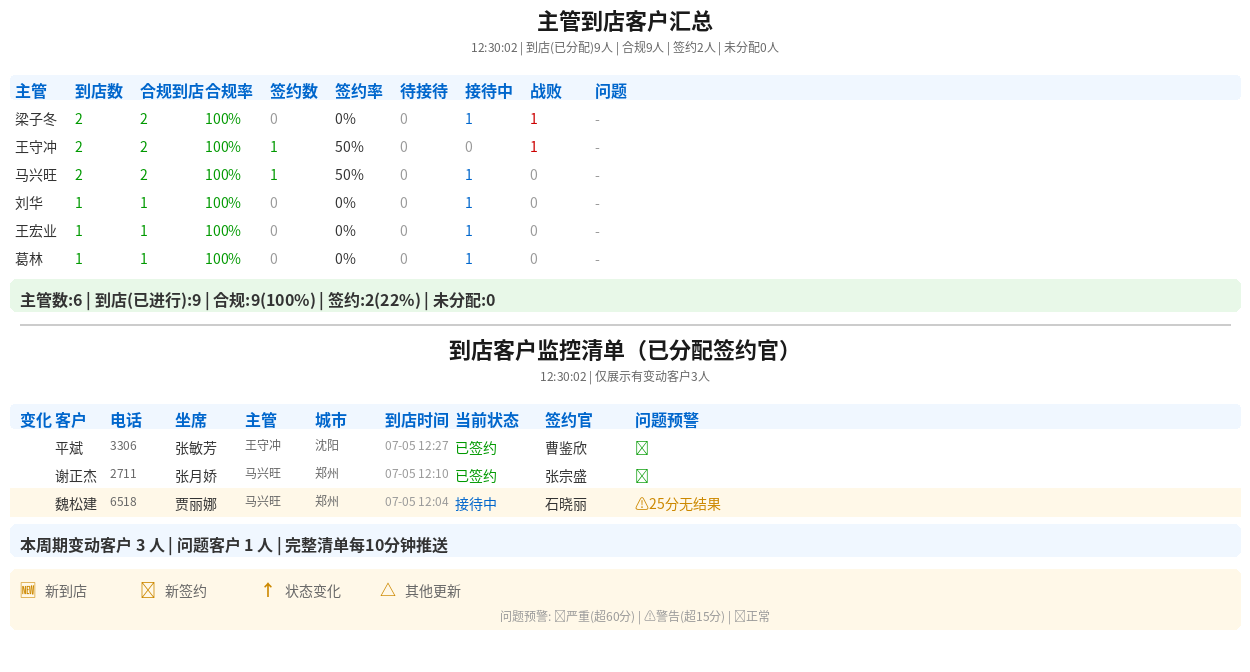Click the 当前状态 column header
This screenshot has height=672, width=1250.
pos(487,420)
